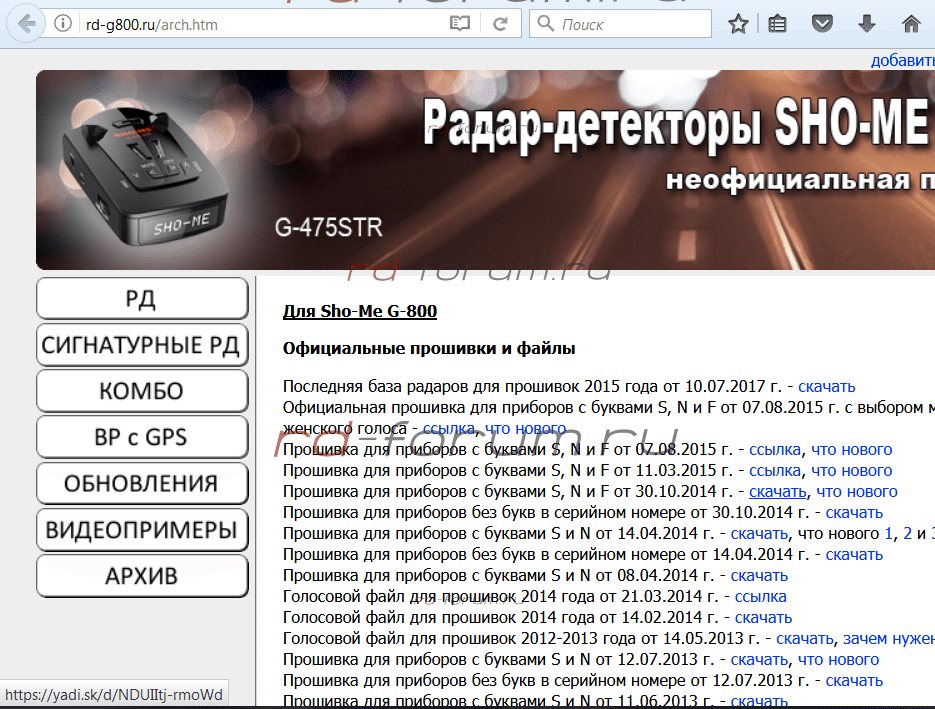The image size is (935, 709).
Task: Download the 11.06.2013 firmware
Action: click(759, 701)
